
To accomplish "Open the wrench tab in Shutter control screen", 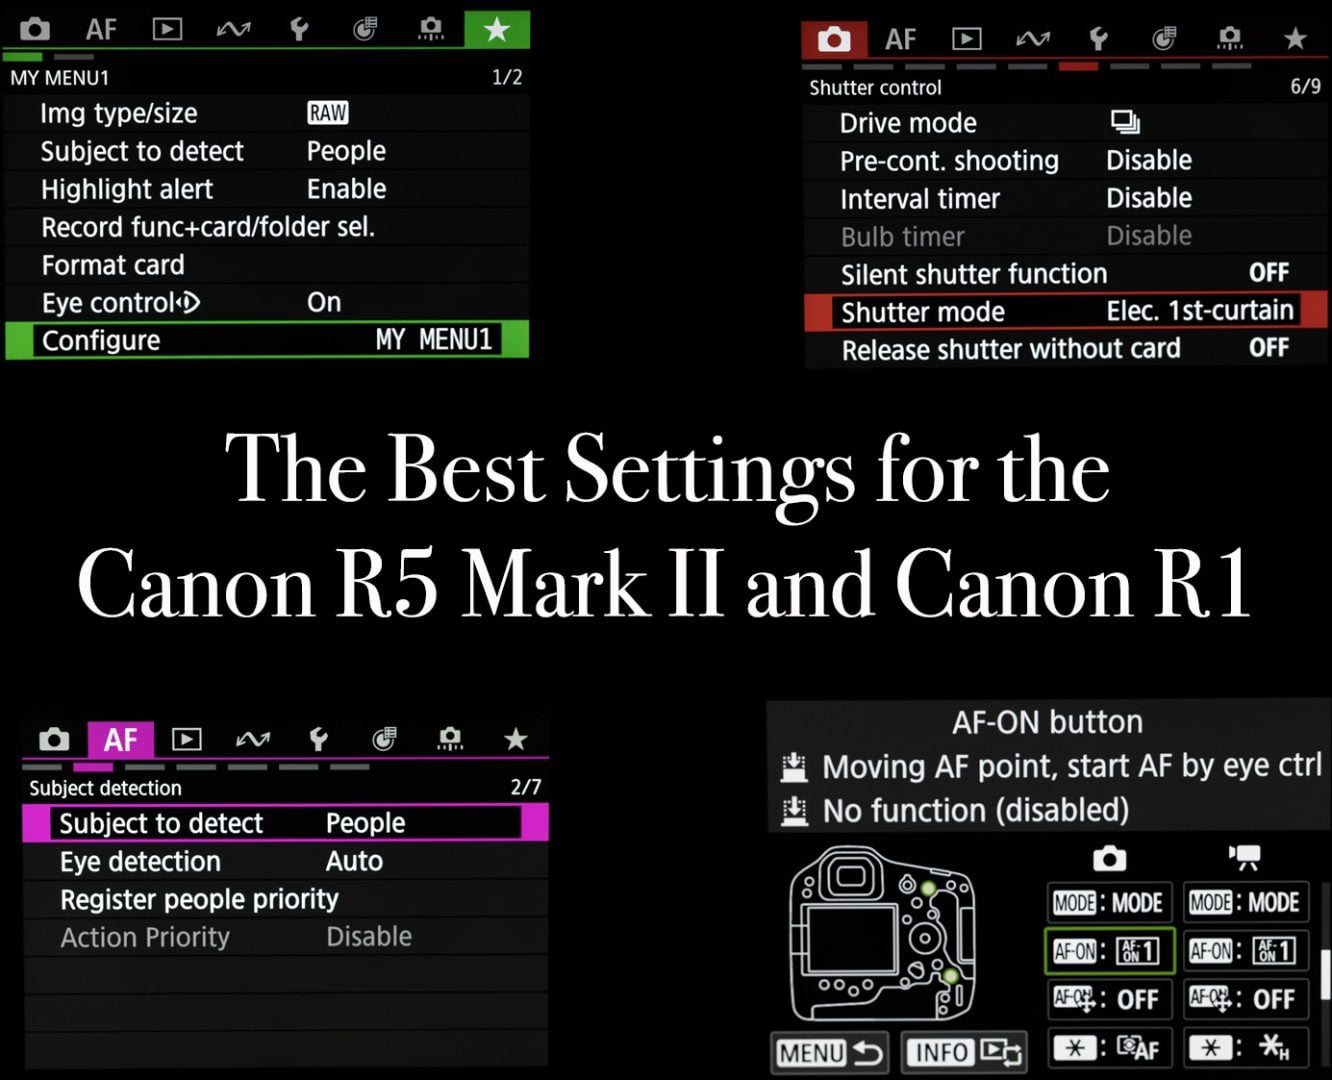I will coord(1098,39).
